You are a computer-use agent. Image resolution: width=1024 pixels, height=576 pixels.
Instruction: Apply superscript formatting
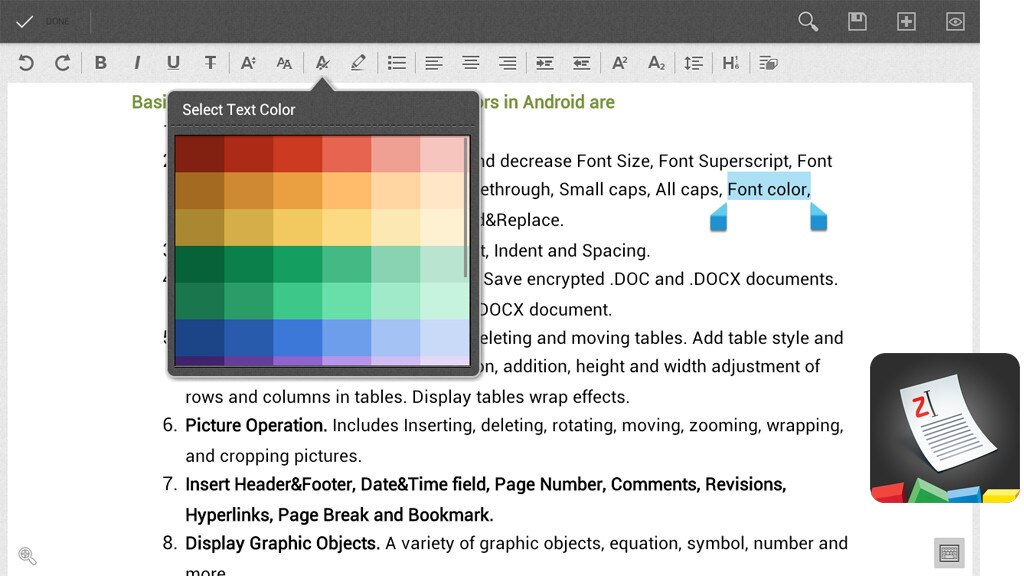[620, 63]
